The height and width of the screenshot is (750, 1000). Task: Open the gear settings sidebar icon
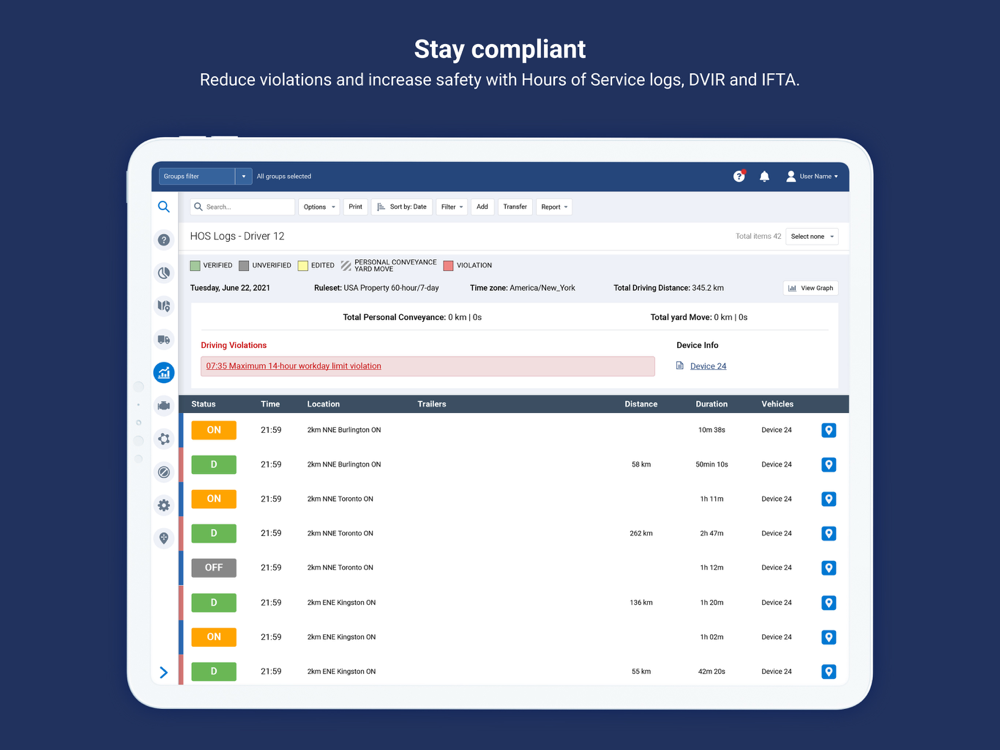tap(164, 505)
